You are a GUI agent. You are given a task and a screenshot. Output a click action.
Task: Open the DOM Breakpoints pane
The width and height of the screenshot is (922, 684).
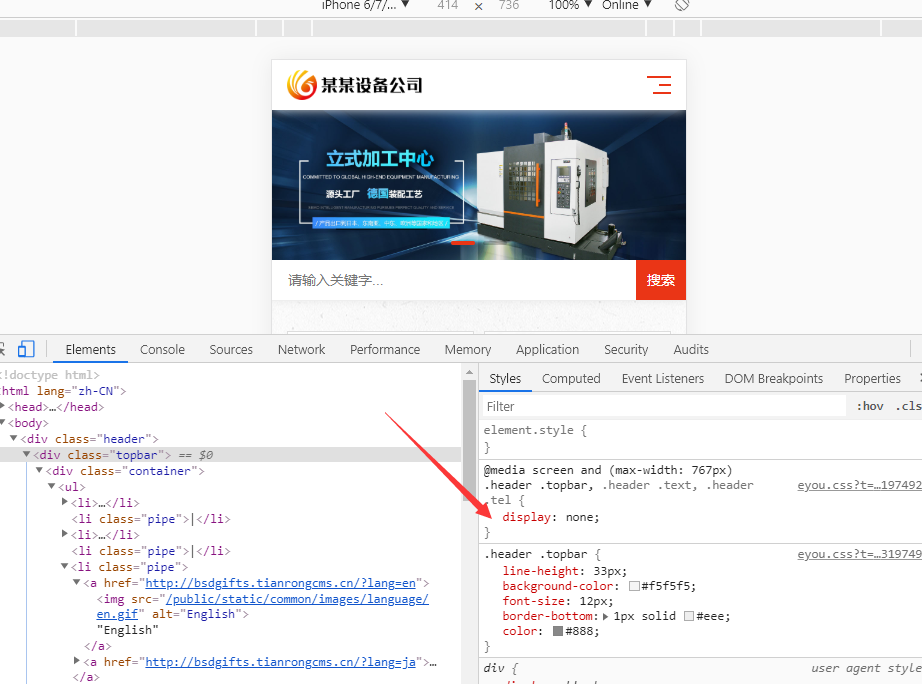pos(773,378)
